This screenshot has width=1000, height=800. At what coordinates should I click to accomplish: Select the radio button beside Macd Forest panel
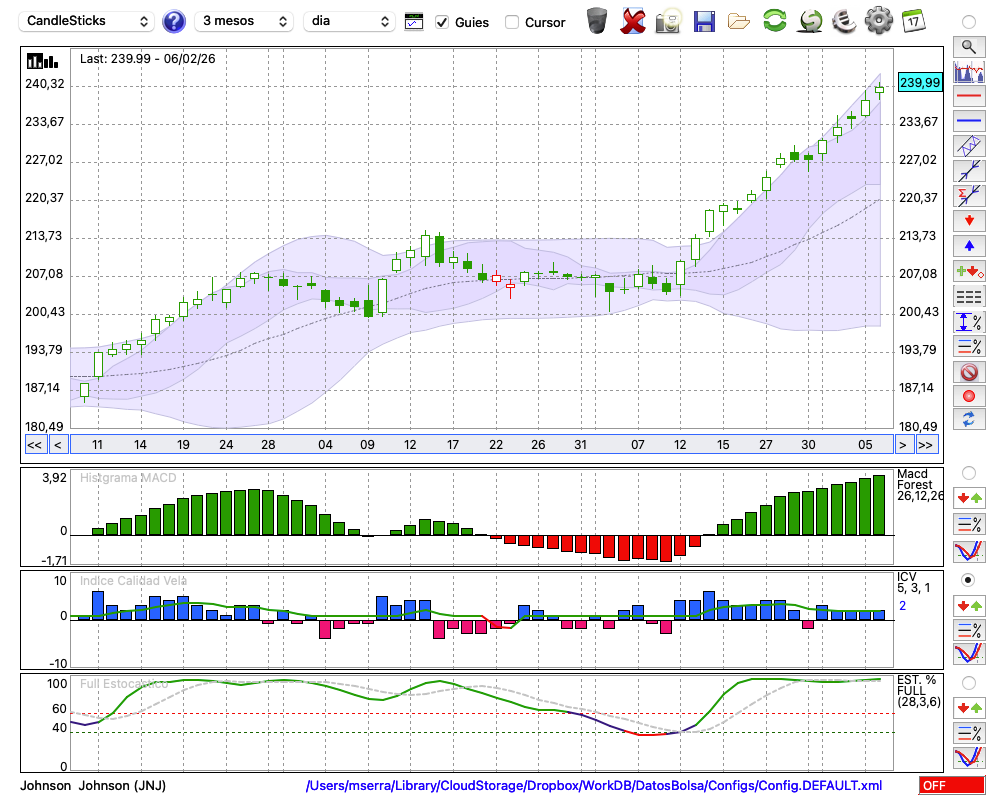coord(968,472)
